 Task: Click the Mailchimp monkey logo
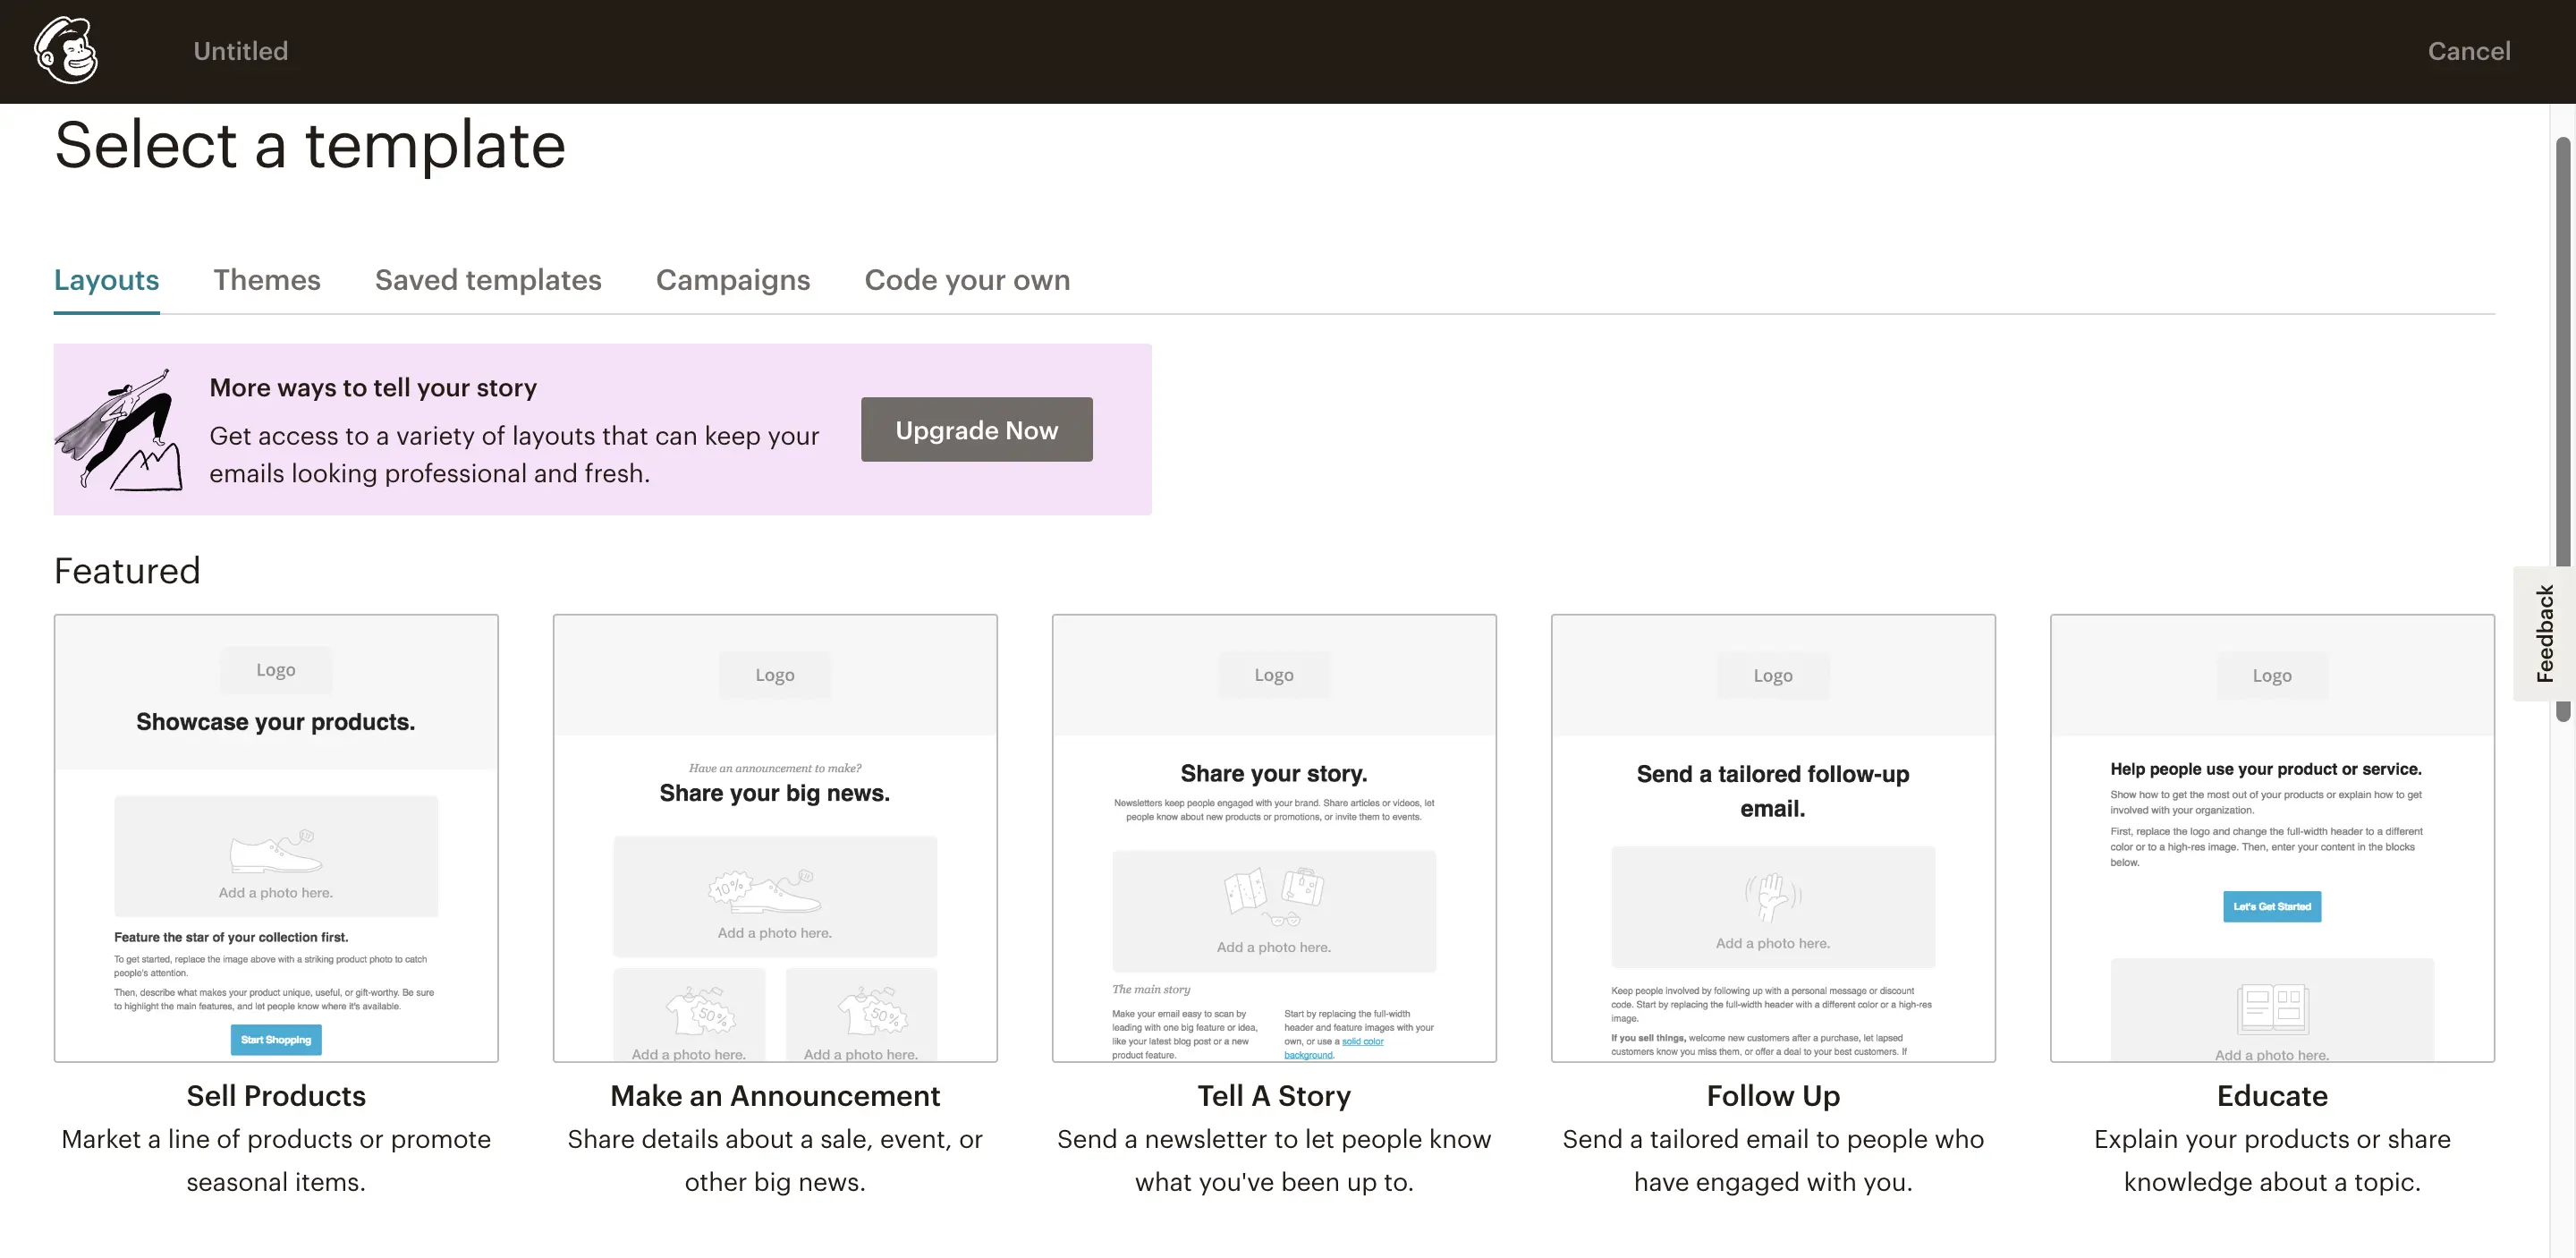tap(66, 50)
